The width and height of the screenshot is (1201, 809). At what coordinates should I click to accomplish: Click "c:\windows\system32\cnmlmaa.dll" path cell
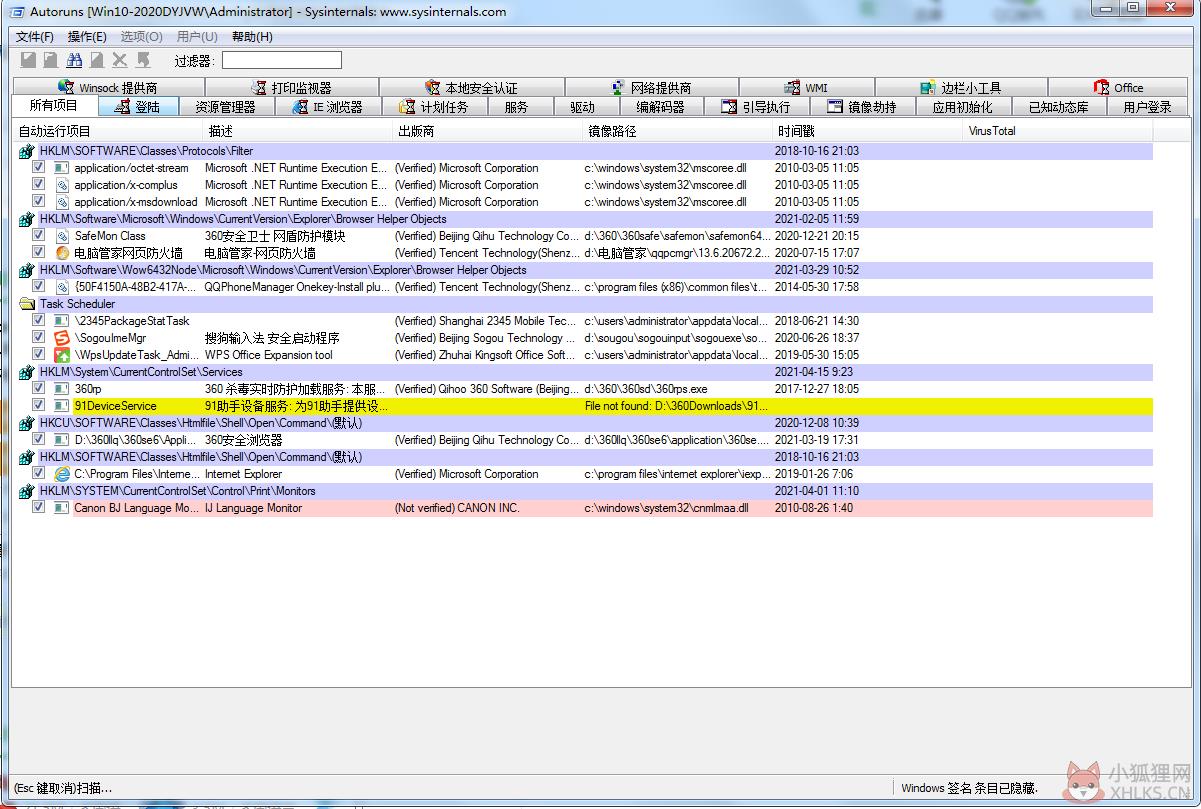pos(667,508)
